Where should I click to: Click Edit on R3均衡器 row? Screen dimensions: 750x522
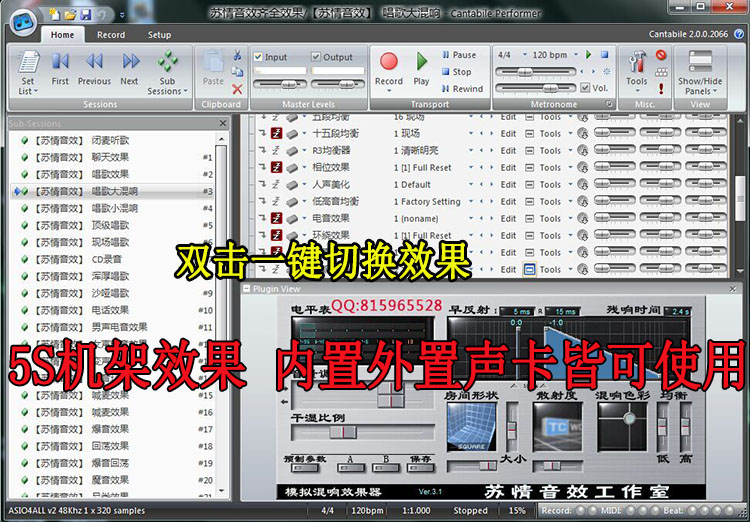(x=508, y=151)
